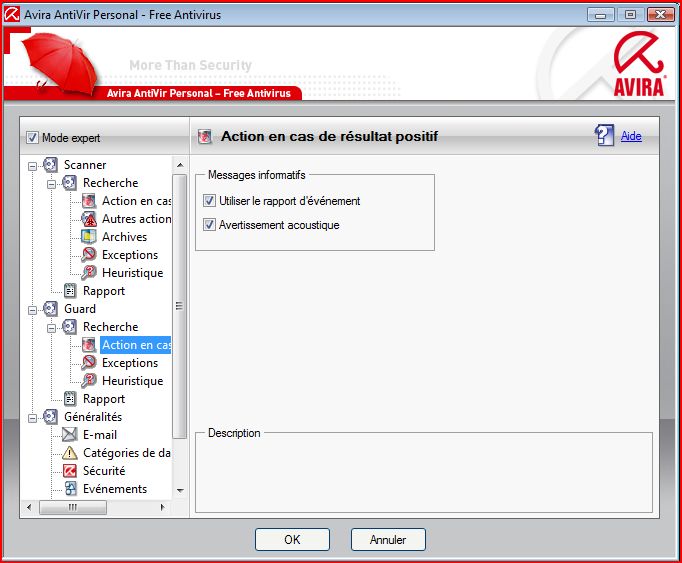
Task: Click the Rapport icon under Guard
Action: pos(70,399)
